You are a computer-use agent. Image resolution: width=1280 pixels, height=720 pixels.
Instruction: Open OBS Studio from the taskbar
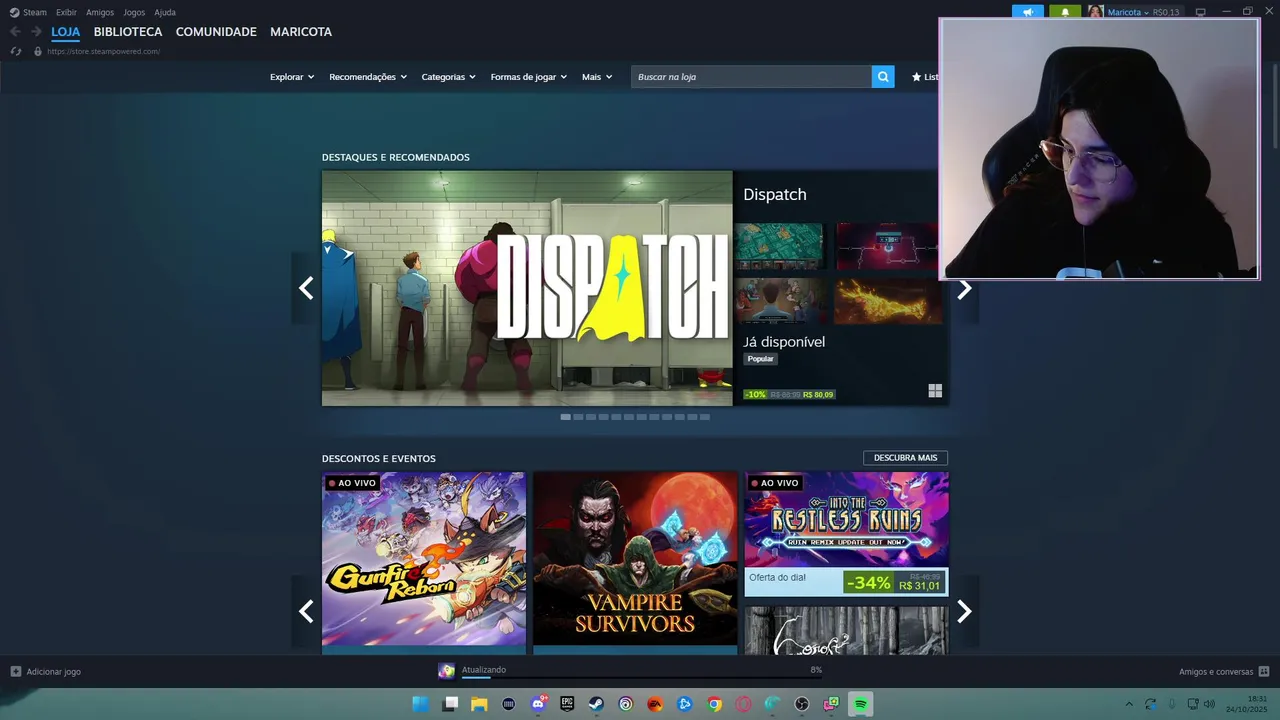[x=802, y=704]
